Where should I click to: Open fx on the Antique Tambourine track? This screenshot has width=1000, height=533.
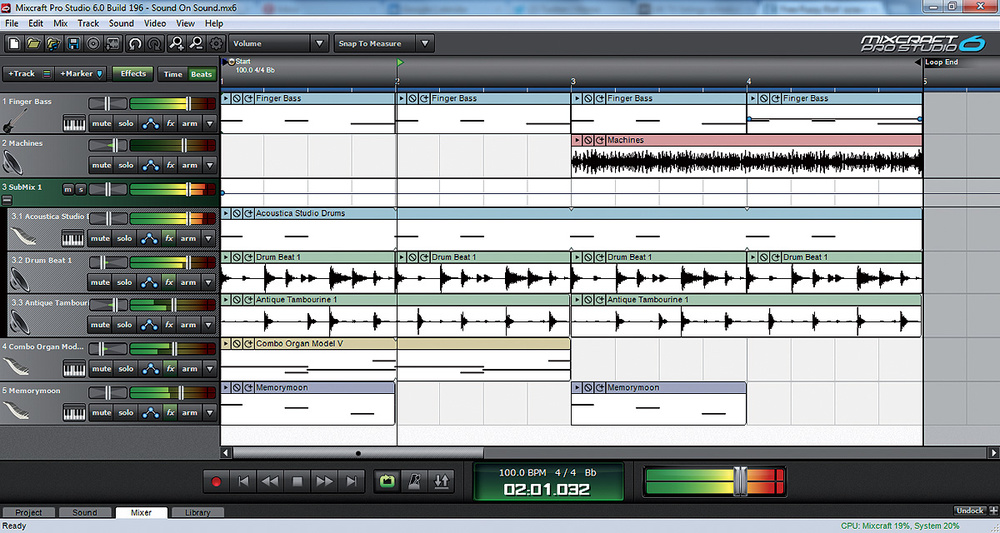tap(169, 325)
